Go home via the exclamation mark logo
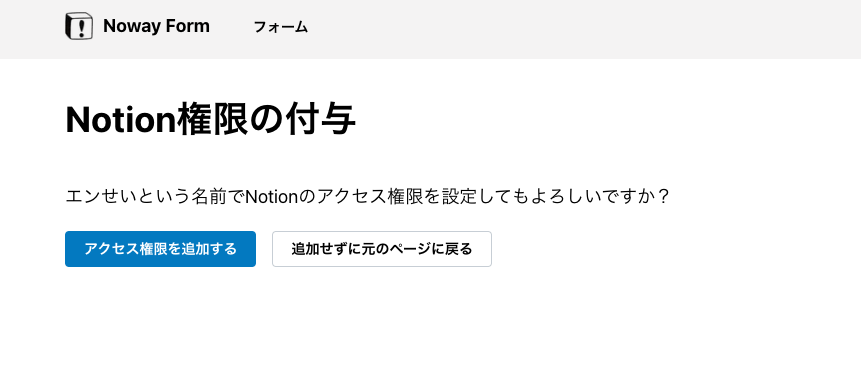The width and height of the screenshot is (861, 378). tap(79, 26)
